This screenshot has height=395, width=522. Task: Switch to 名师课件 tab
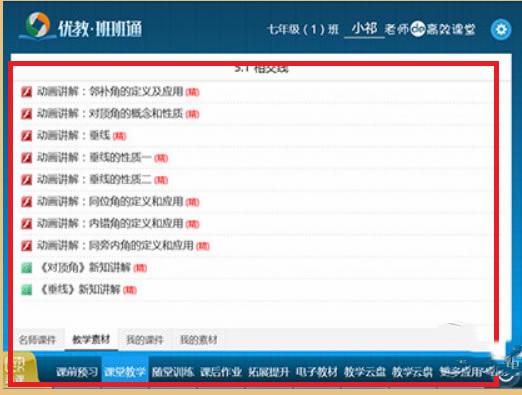coord(38,340)
